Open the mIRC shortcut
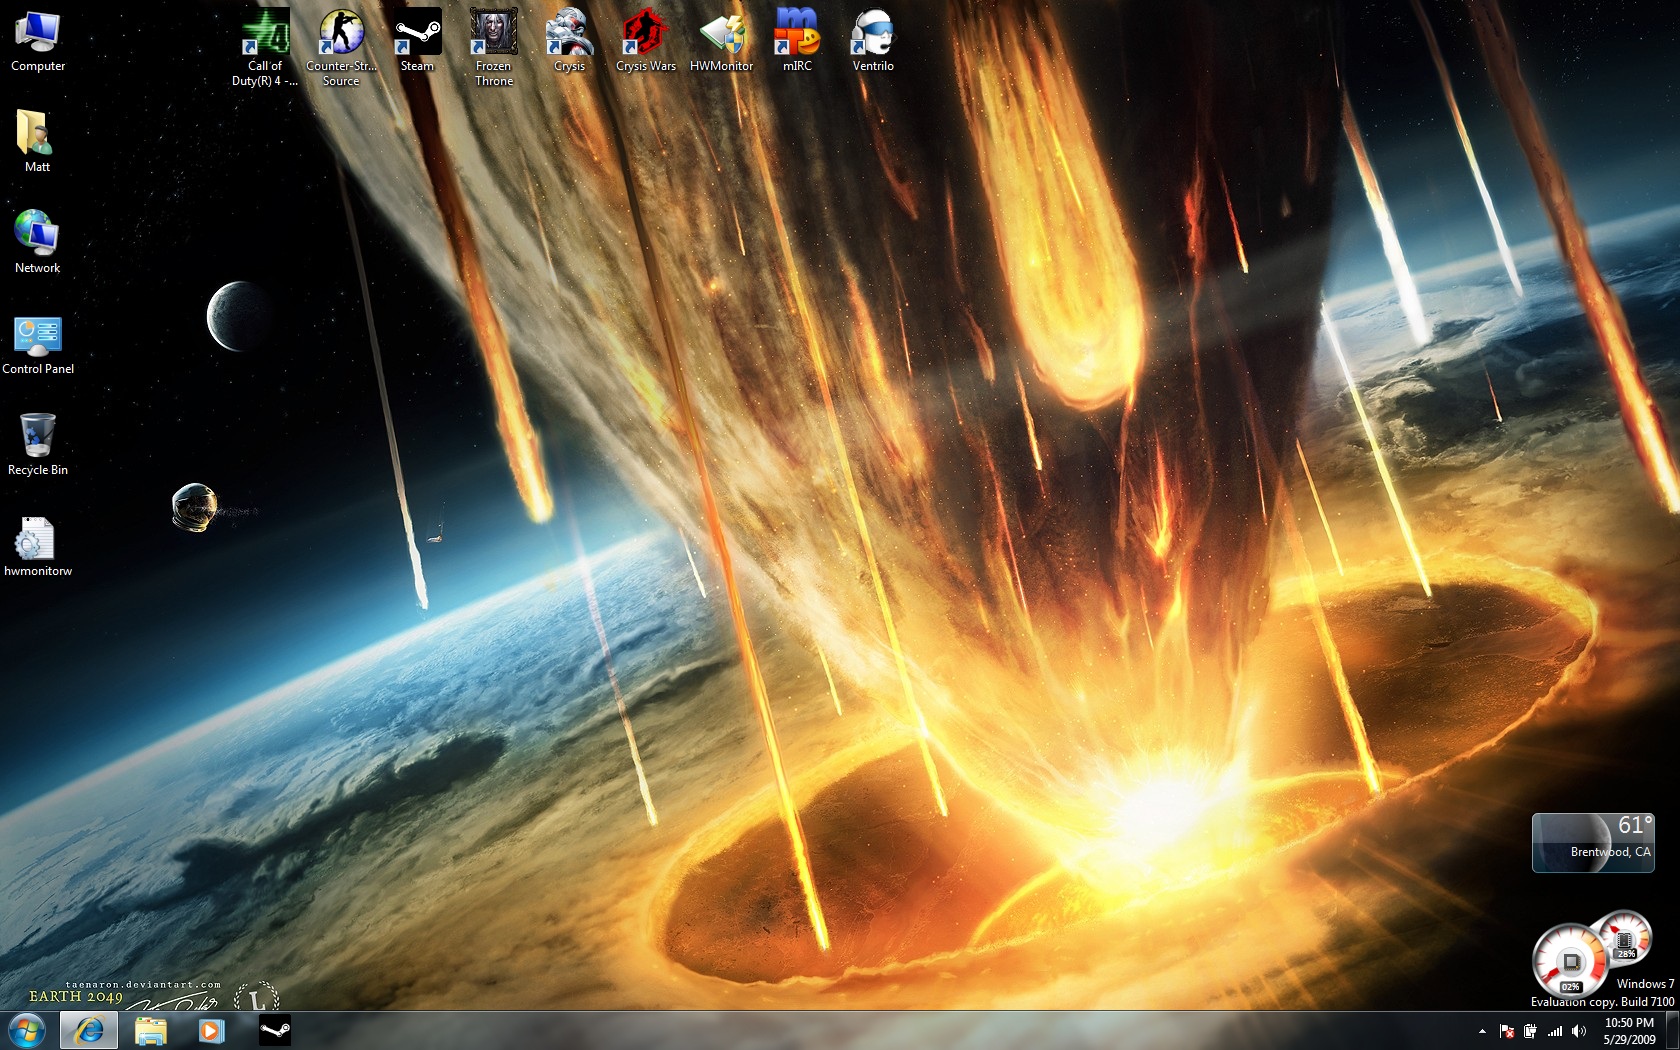 point(797,42)
